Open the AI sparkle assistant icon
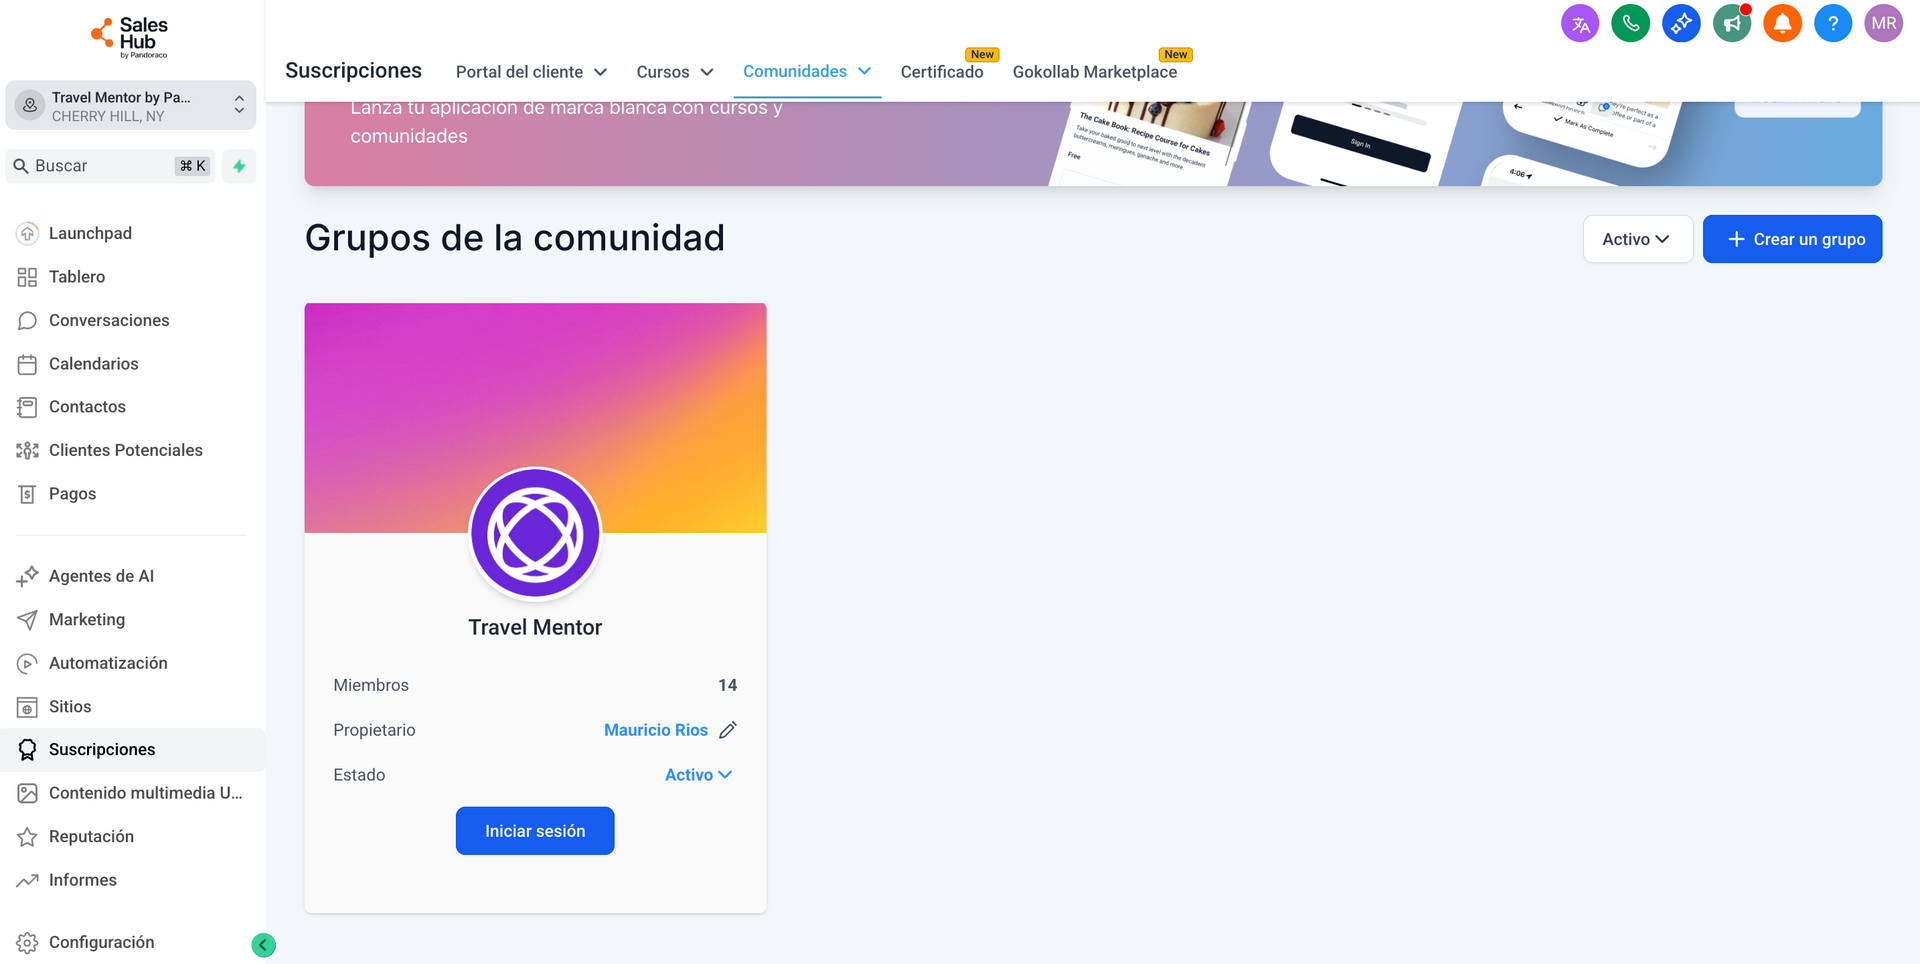This screenshot has height=964, width=1920. [1681, 23]
